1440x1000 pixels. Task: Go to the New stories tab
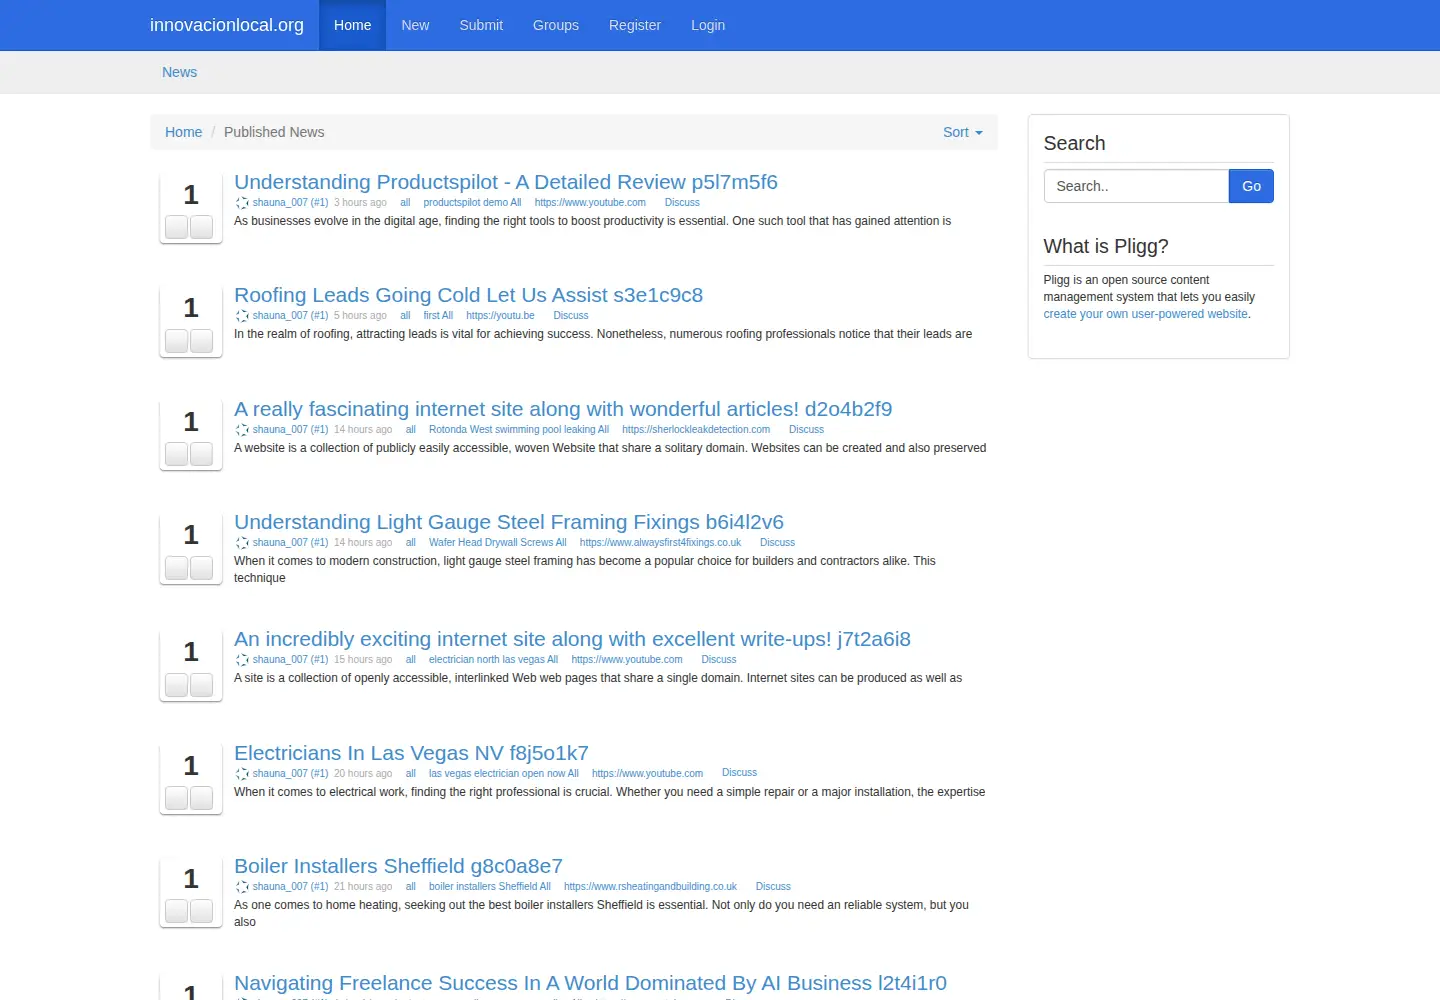point(415,25)
